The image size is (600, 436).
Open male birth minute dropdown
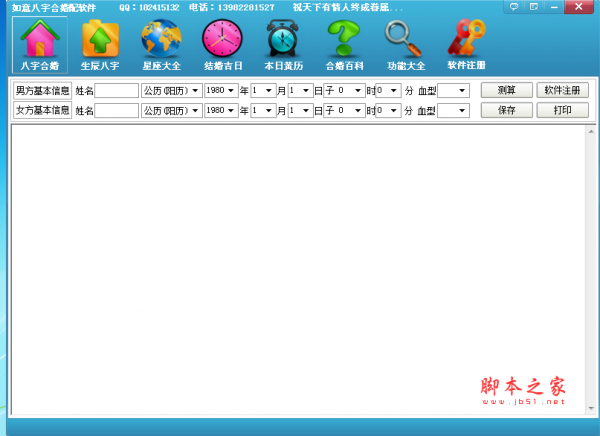tap(388, 91)
